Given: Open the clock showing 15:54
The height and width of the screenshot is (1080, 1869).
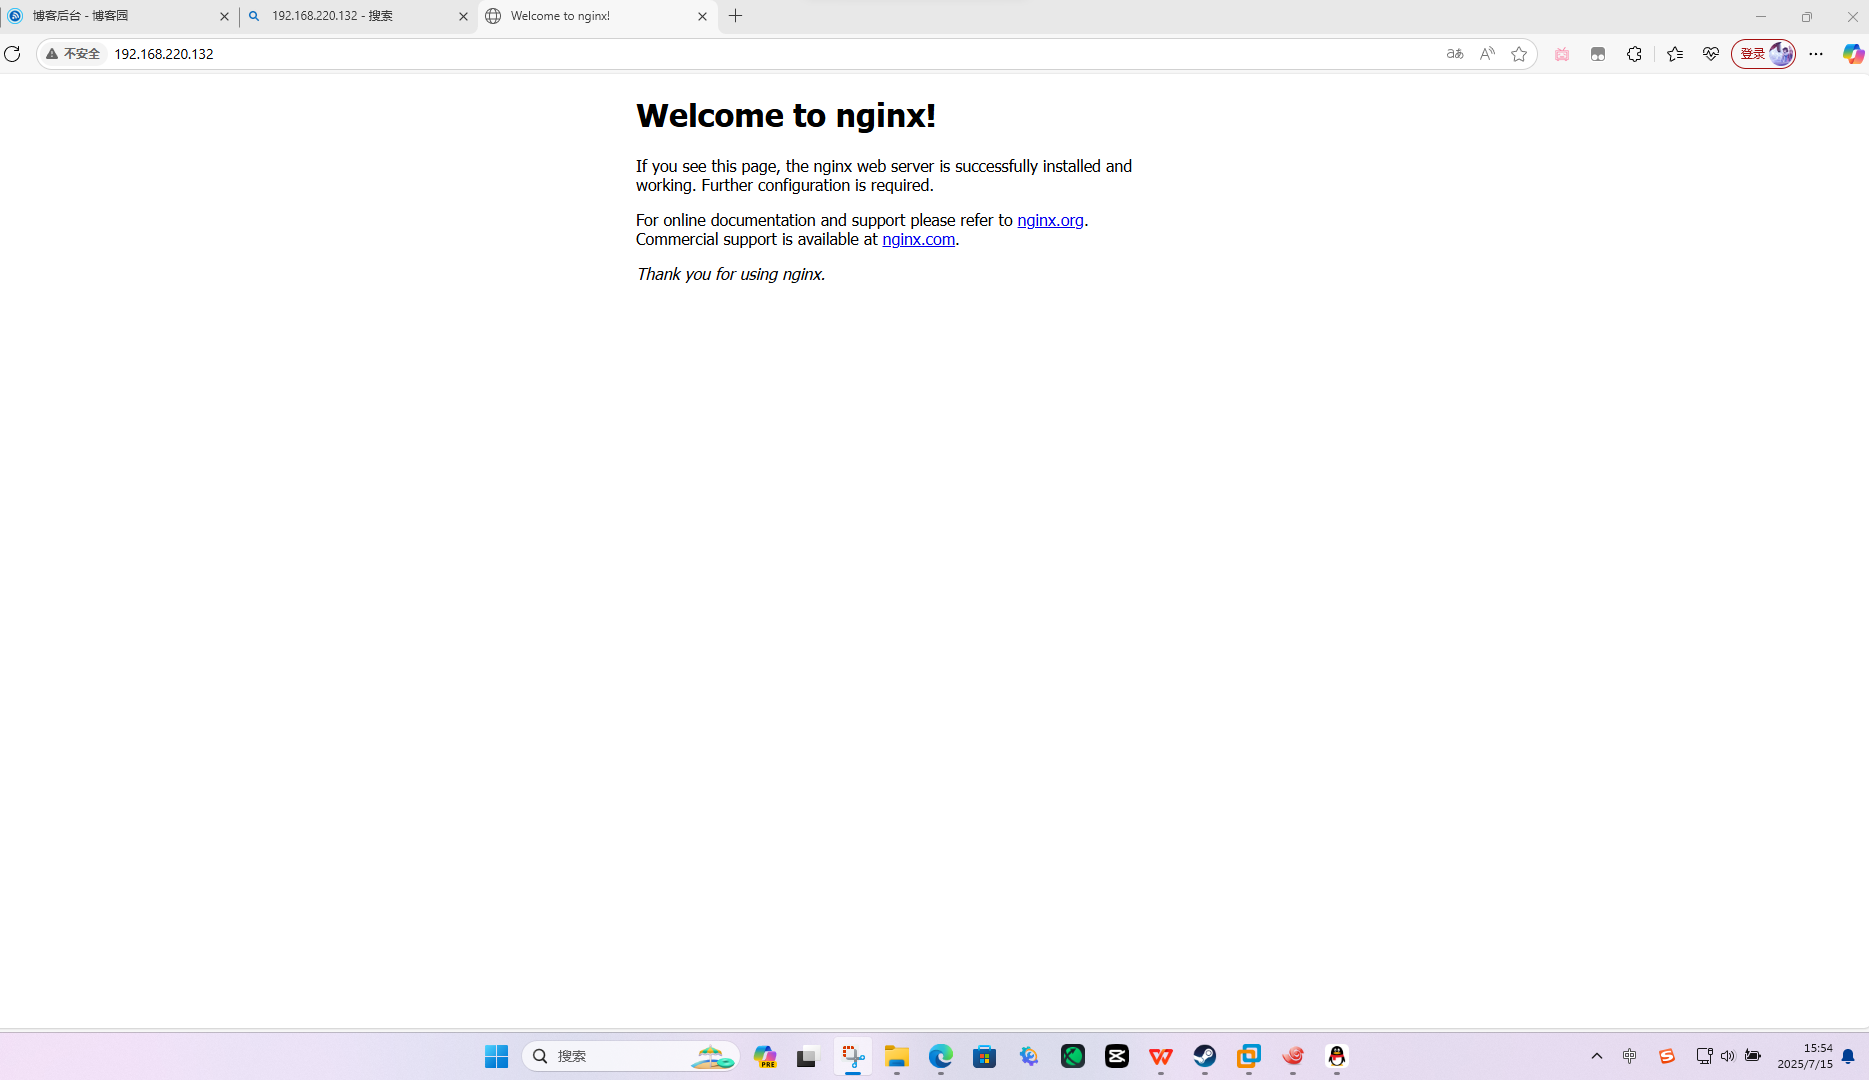Looking at the screenshot, I should [x=1805, y=1056].
